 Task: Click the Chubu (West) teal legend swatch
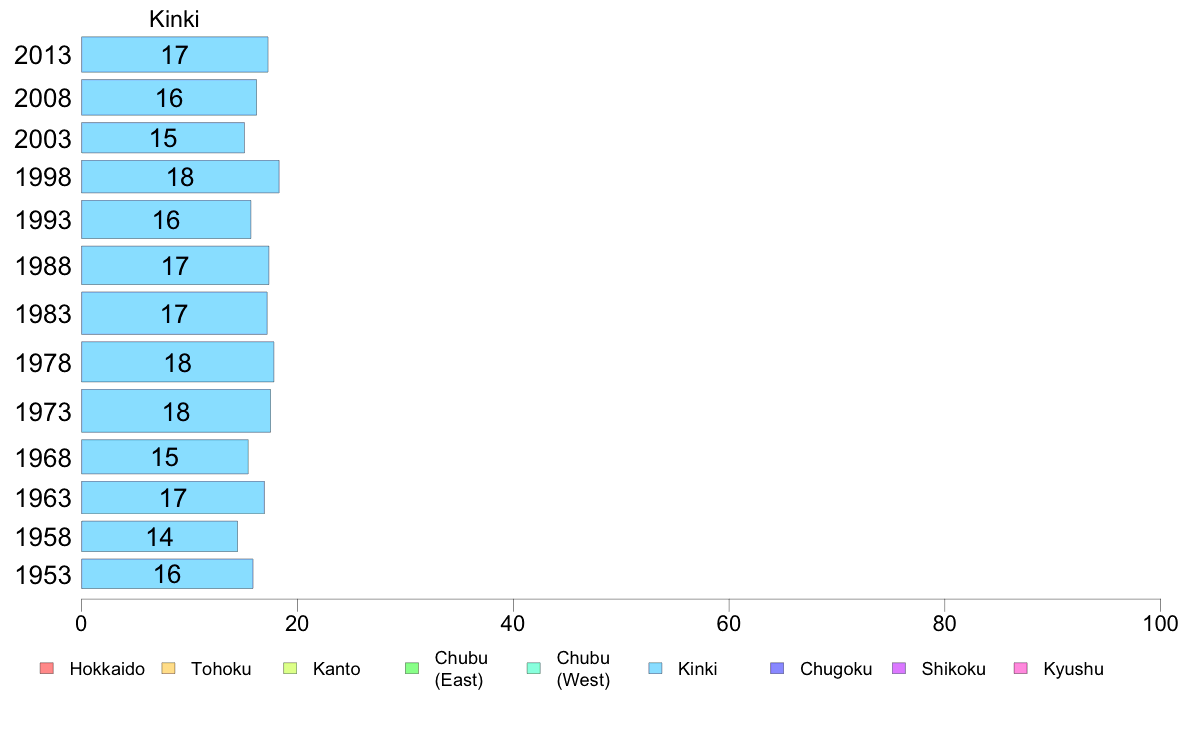tap(533, 669)
